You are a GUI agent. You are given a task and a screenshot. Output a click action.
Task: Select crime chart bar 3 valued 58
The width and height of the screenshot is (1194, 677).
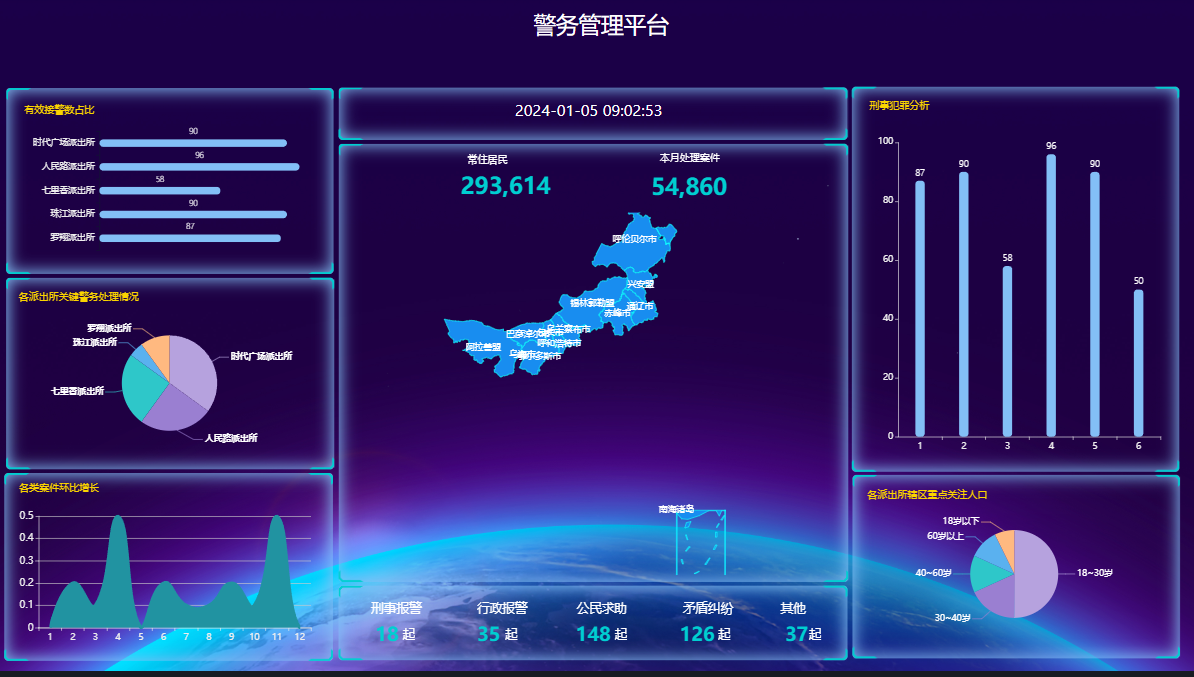(1007, 351)
